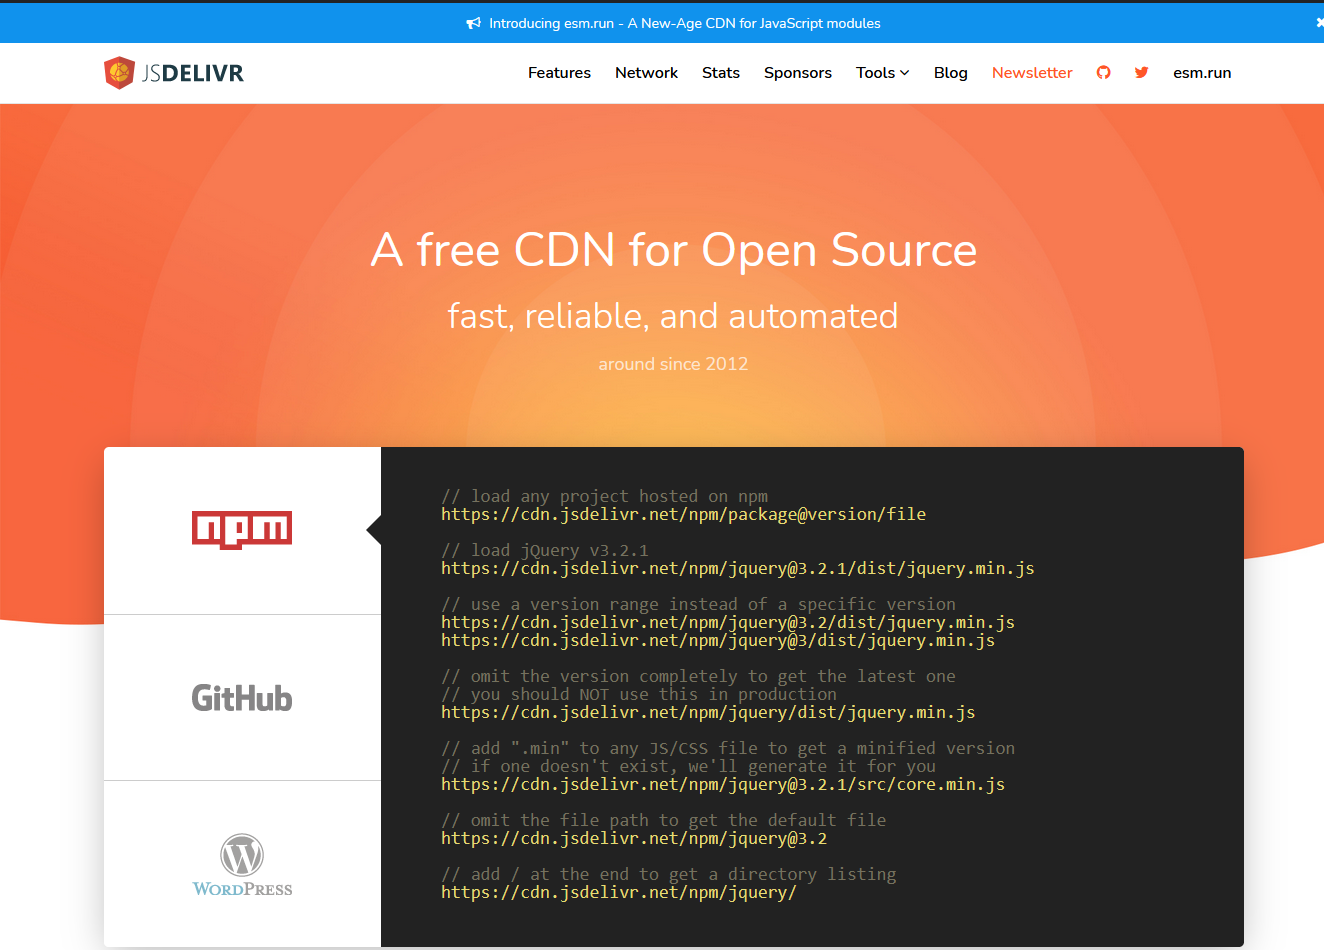Open the GitHub icon link in navbar

(x=1104, y=73)
